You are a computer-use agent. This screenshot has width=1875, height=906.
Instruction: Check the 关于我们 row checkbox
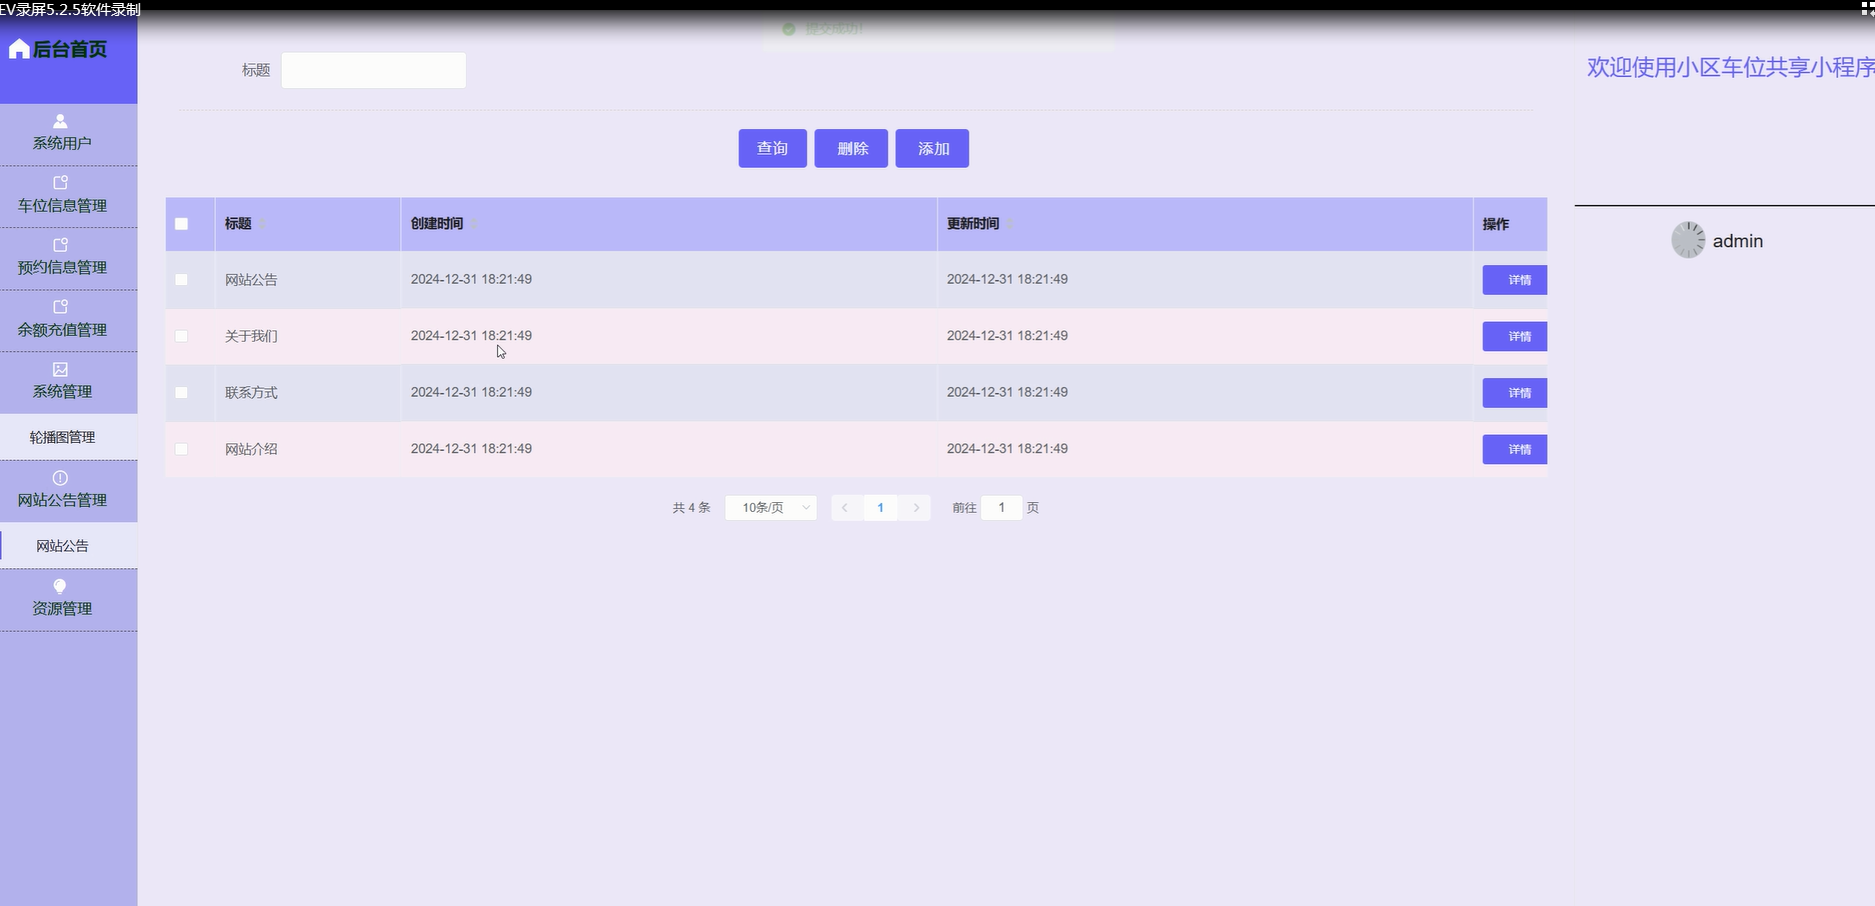click(181, 336)
